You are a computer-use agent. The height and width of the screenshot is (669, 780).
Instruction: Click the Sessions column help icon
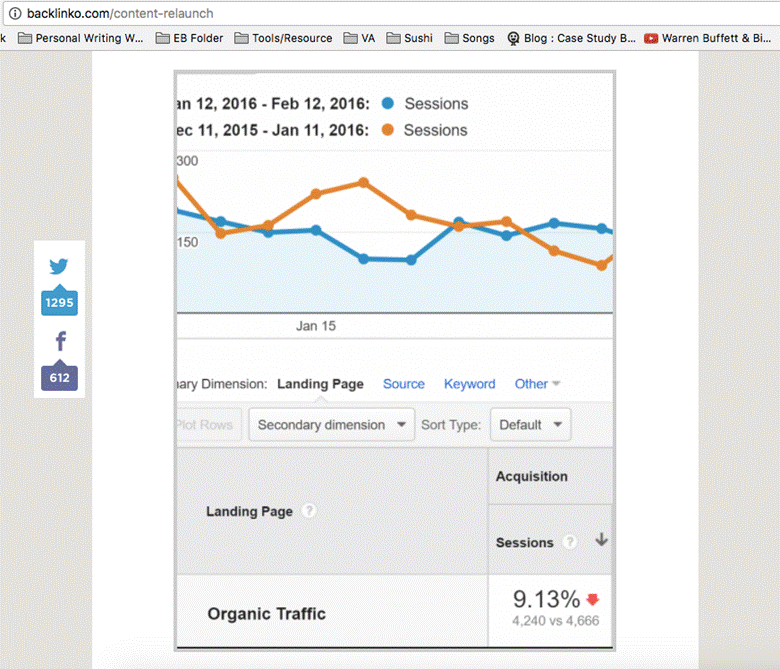coord(570,542)
